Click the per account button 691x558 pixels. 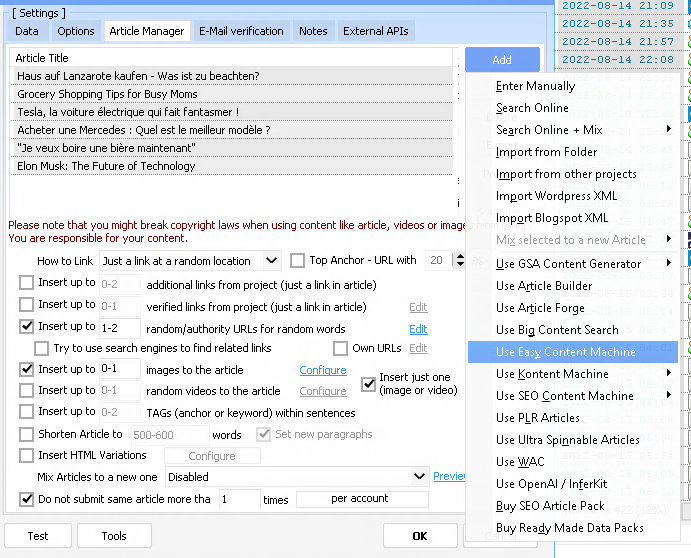pyautogui.click(x=362, y=499)
